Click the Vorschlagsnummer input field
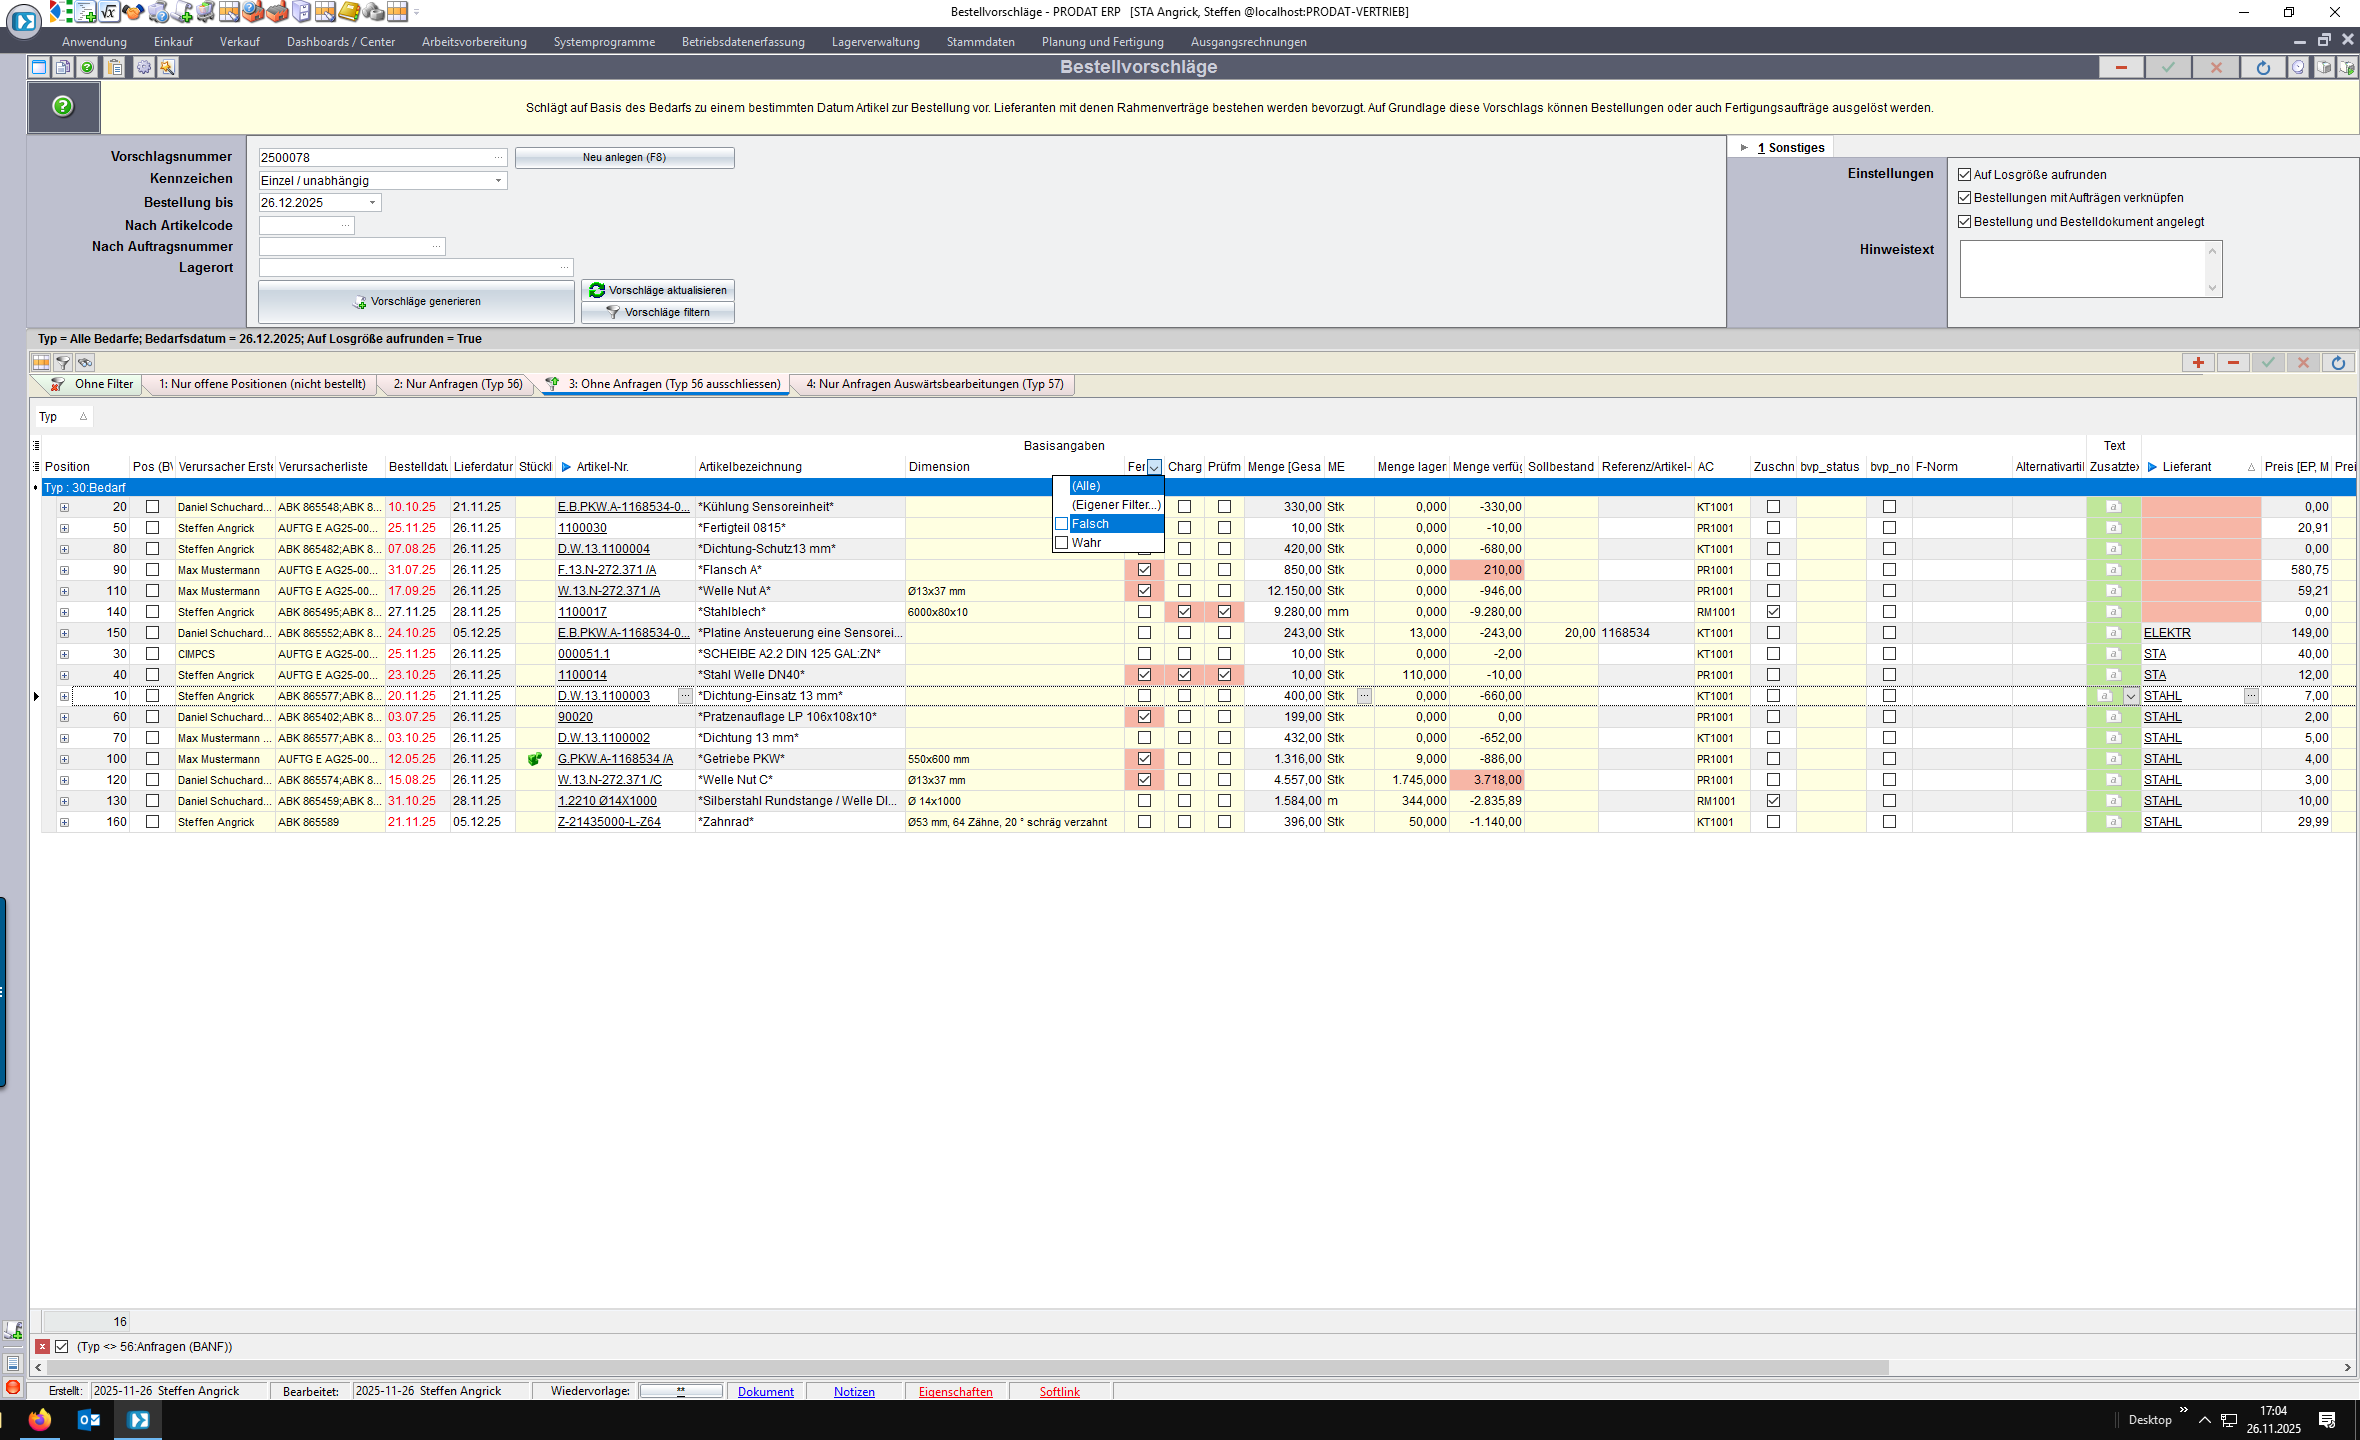Viewport: 2360px width, 1440px height. pyautogui.click(x=374, y=158)
